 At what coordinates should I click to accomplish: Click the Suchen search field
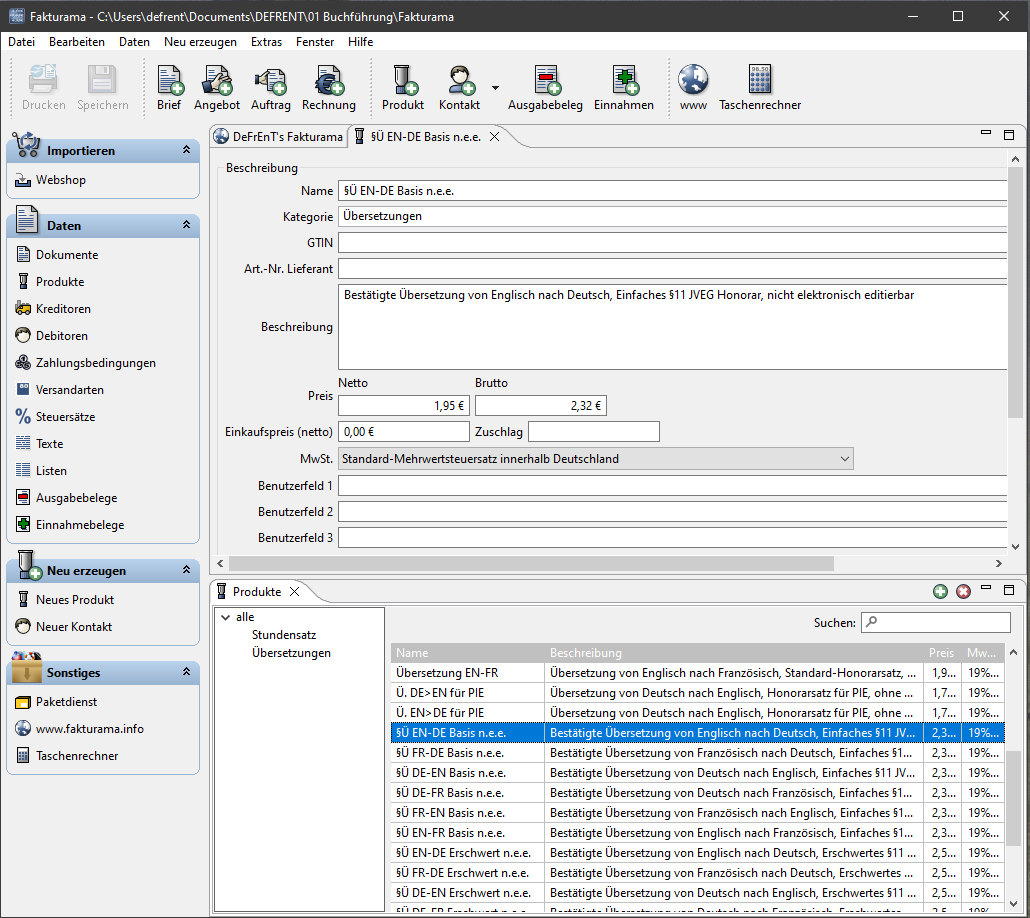pos(935,622)
